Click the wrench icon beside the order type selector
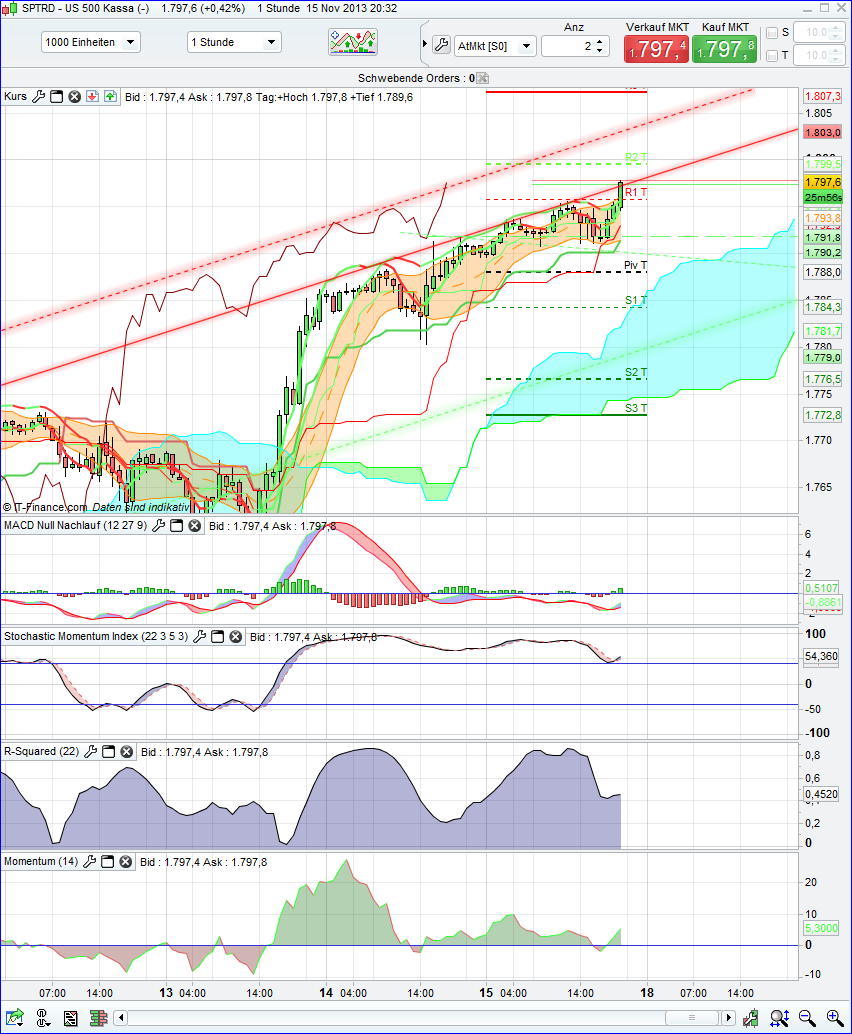The height and width of the screenshot is (1034, 852). tap(440, 44)
